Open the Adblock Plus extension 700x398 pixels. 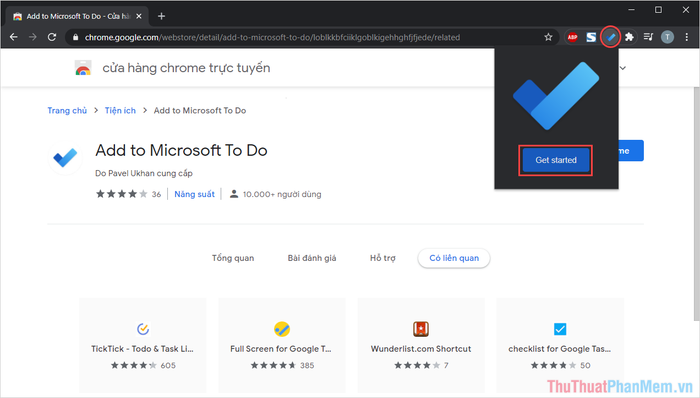click(x=572, y=37)
